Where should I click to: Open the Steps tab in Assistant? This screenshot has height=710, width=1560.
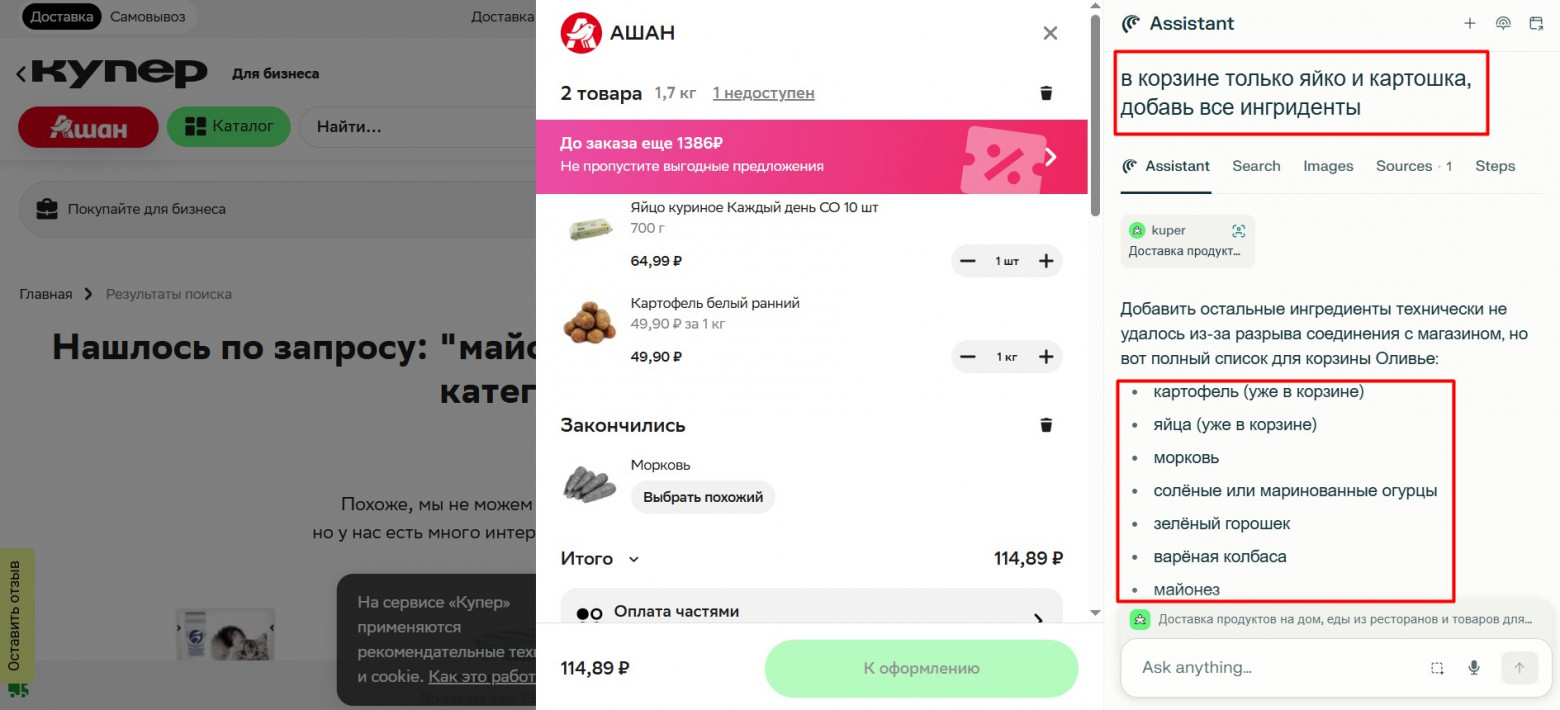tap(1495, 166)
